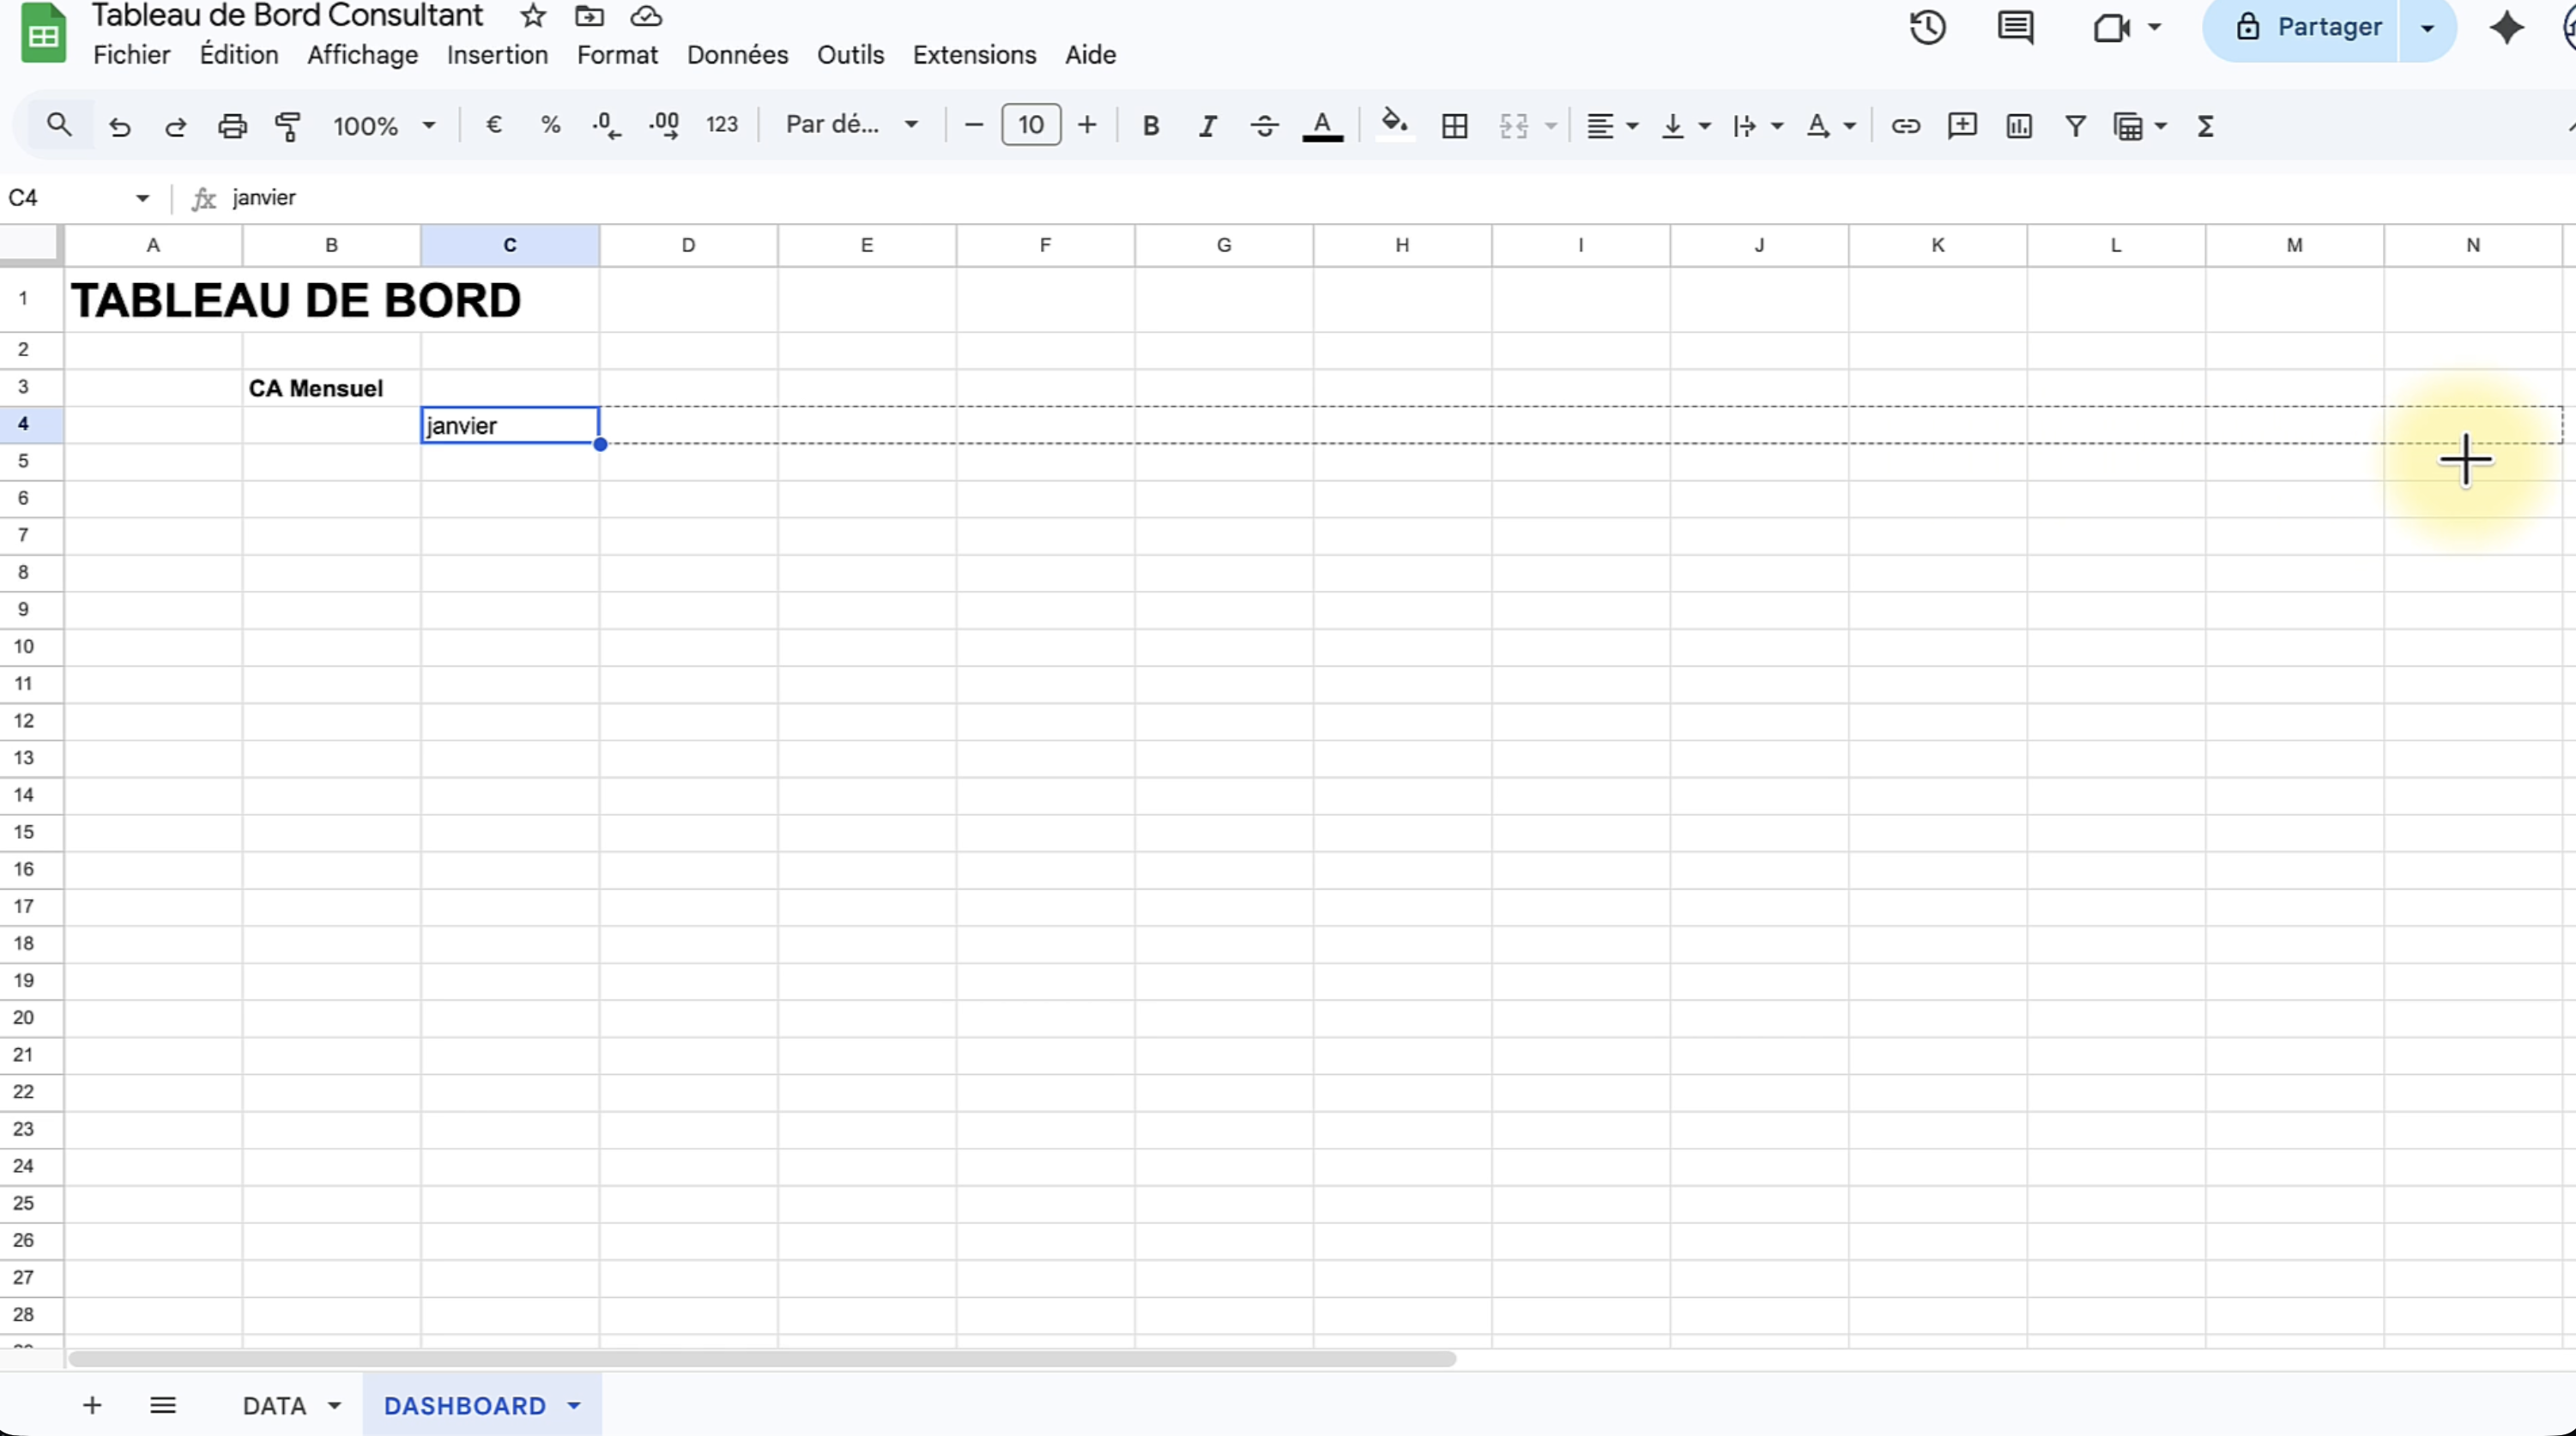Open functions sigma icon

coord(2205,126)
